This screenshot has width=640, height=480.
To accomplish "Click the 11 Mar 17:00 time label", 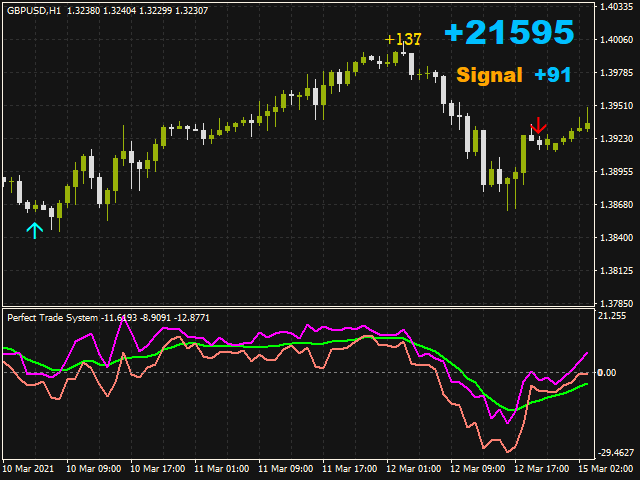I will tap(350, 469).
